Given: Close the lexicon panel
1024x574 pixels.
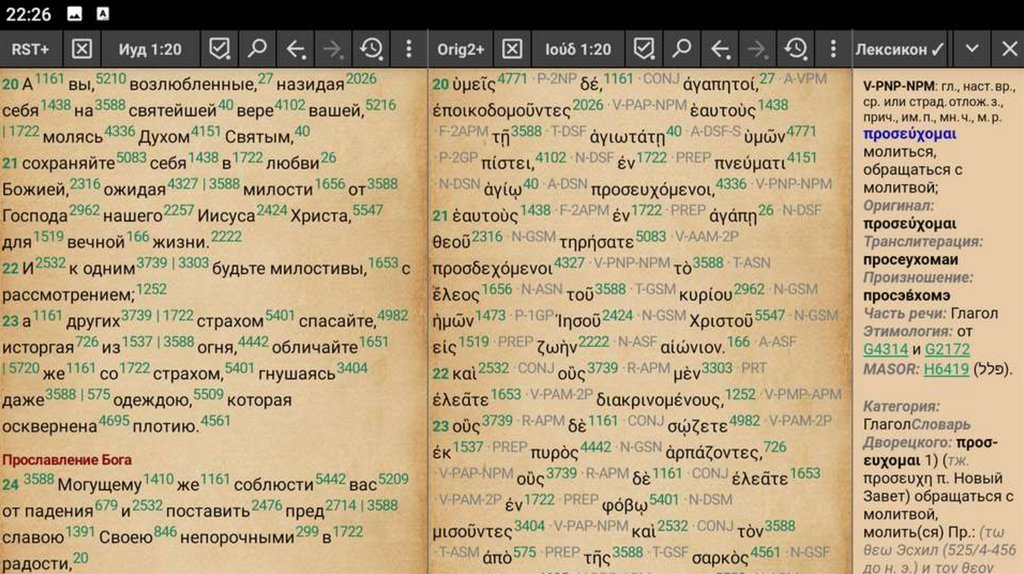Looking at the screenshot, I should click(1006, 49).
